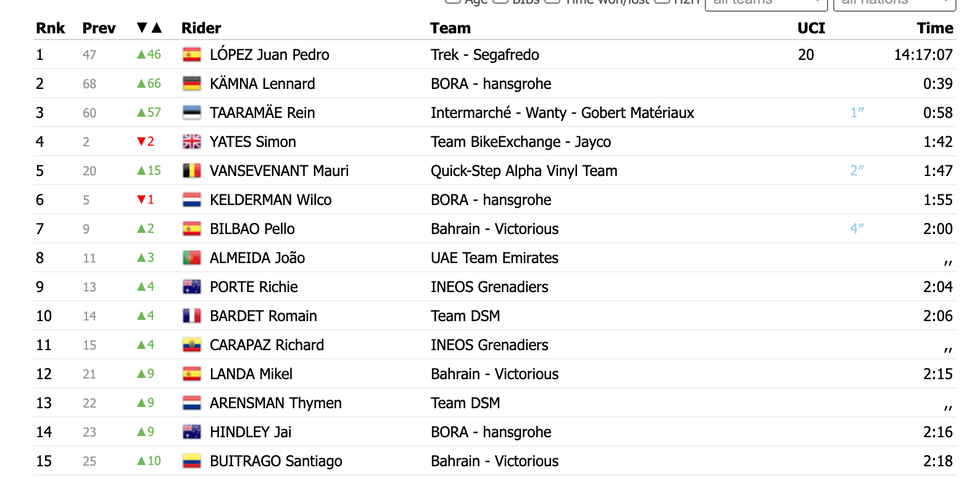Sort by the Time column header
The height and width of the screenshot is (478, 980).
point(935,28)
